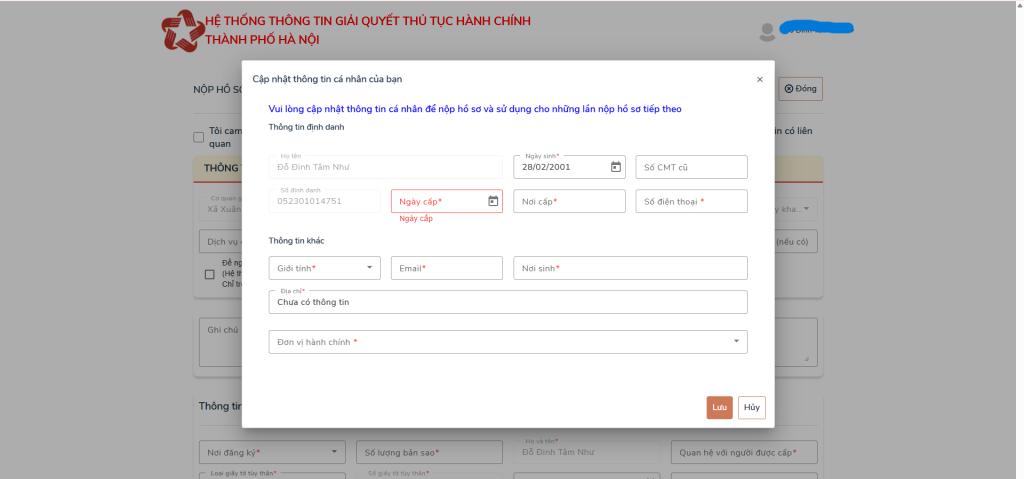
Task: Focus the Số CMT cũ input
Action: point(692,167)
